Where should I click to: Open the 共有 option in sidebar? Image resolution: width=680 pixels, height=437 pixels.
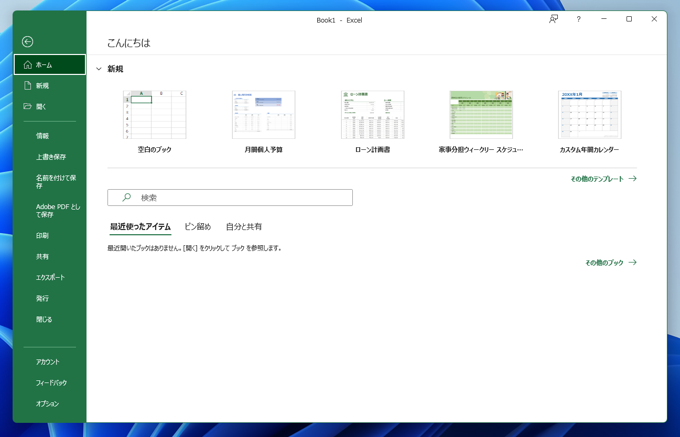(50, 256)
